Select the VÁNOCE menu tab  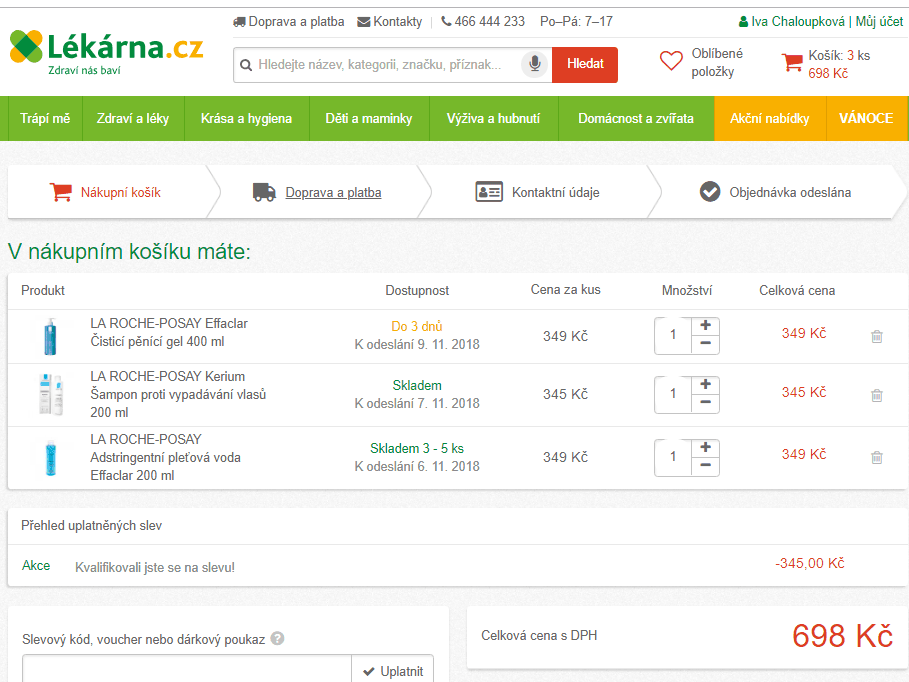(x=867, y=118)
